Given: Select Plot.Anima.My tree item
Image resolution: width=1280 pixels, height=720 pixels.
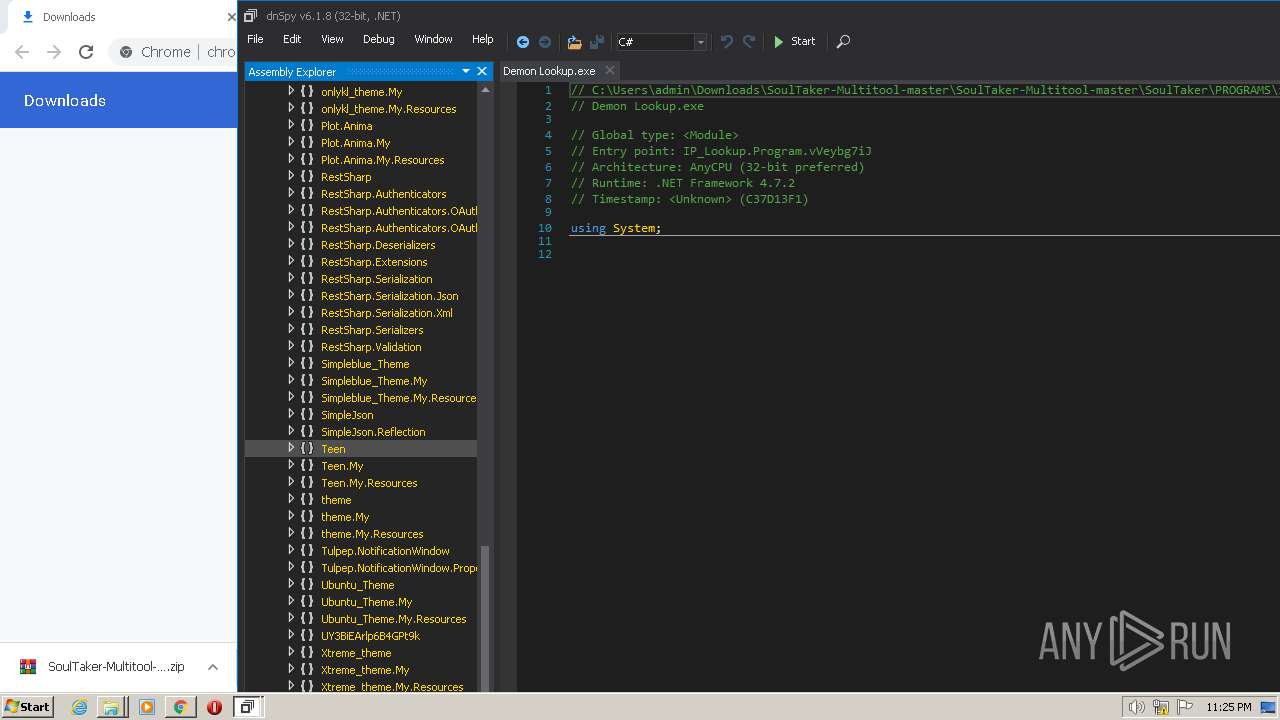Looking at the screenshot, I should (355, 143).
